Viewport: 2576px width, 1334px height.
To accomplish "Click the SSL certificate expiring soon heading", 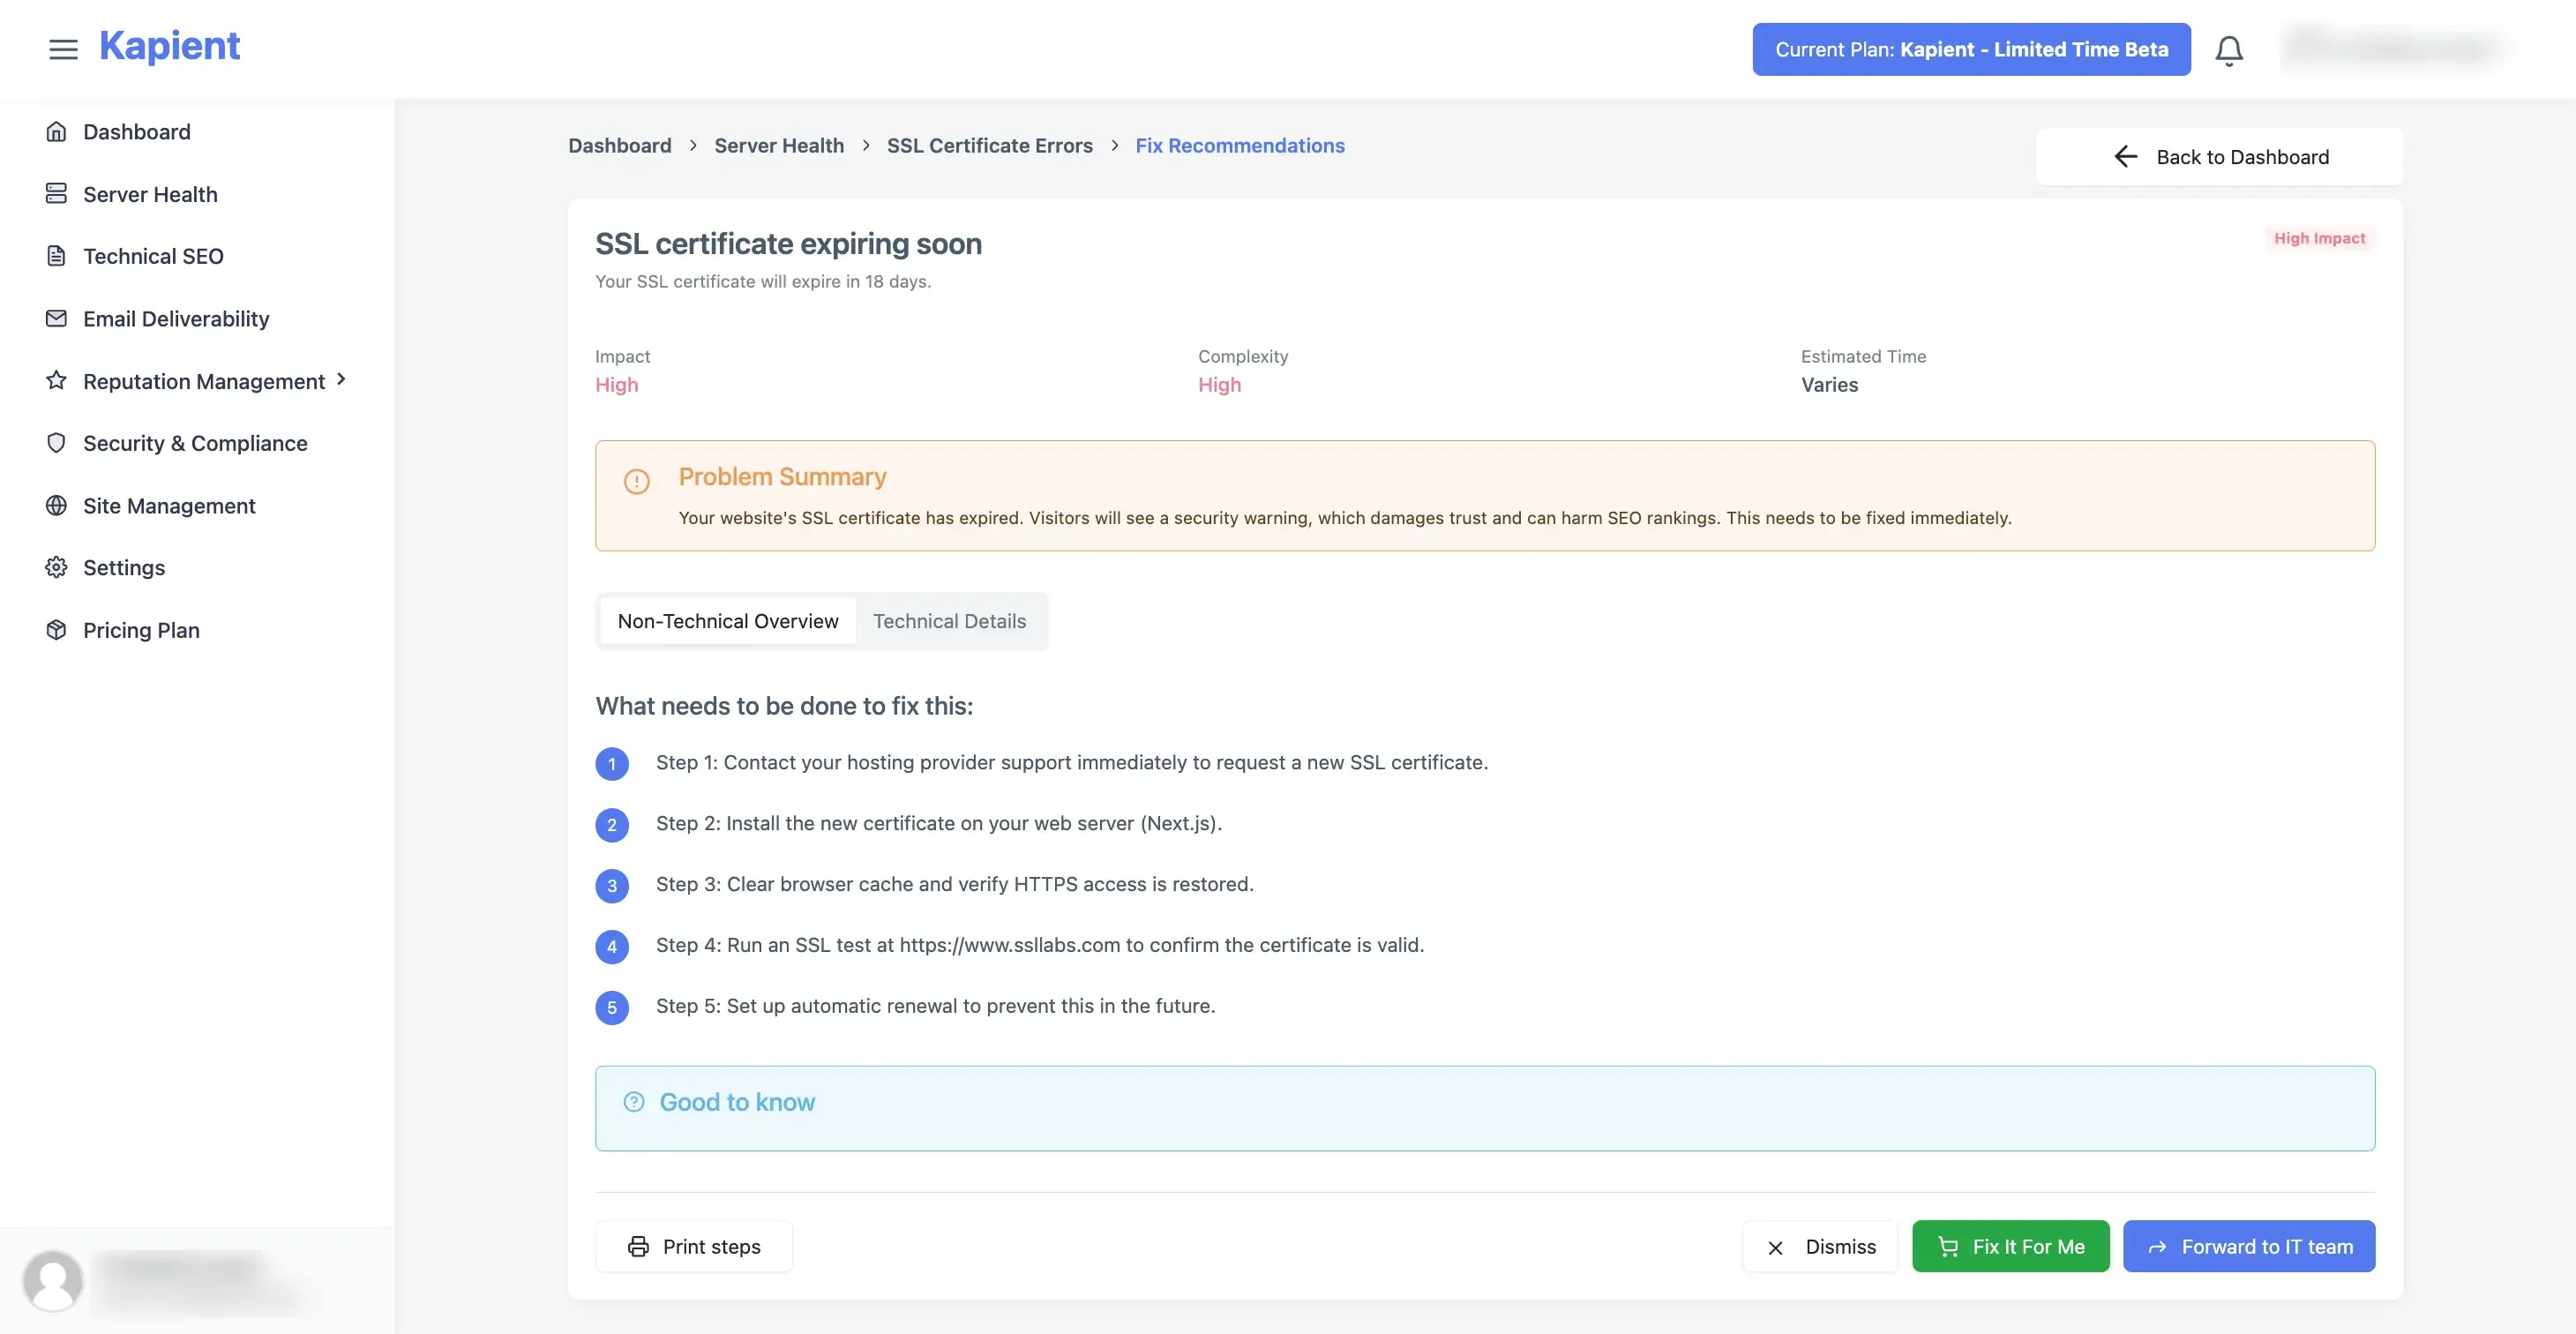I will (x=788, y=243).
